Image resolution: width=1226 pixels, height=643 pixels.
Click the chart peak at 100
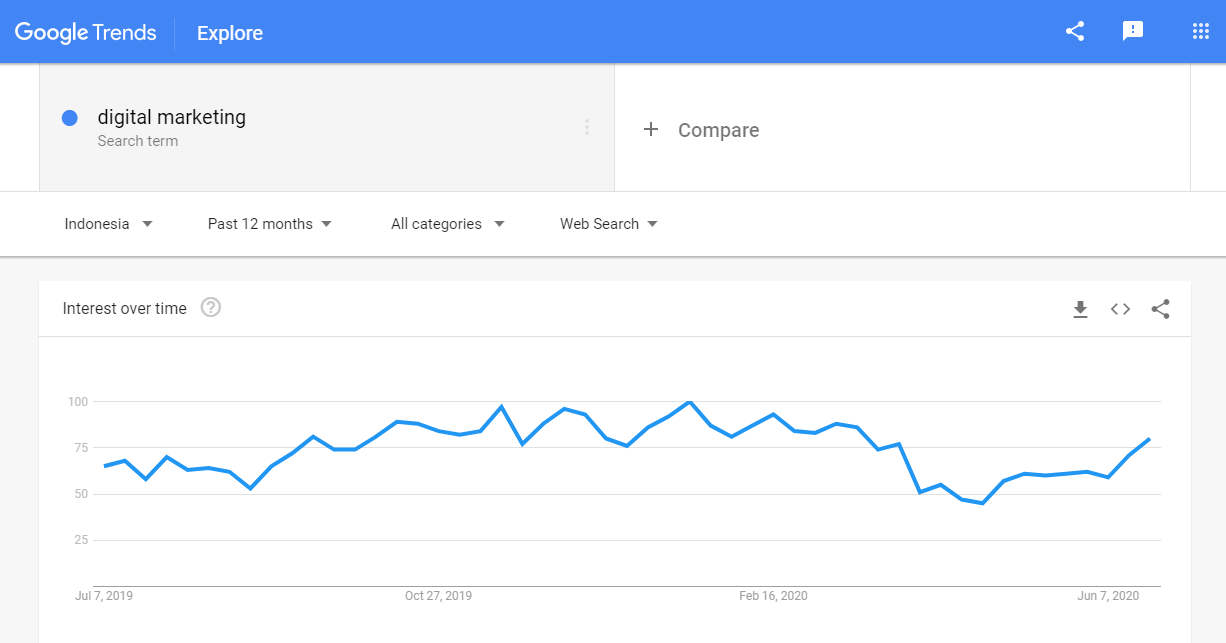pyautogui.click(x=689, y=402)
